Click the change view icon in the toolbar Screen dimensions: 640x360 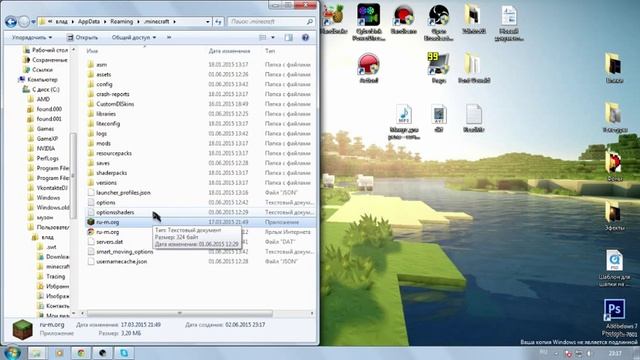point(262,38)
